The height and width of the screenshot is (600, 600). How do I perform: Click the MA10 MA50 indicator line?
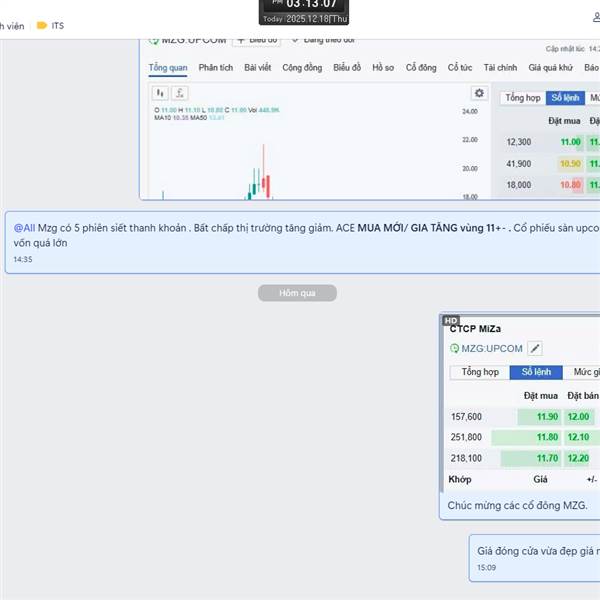189,117
